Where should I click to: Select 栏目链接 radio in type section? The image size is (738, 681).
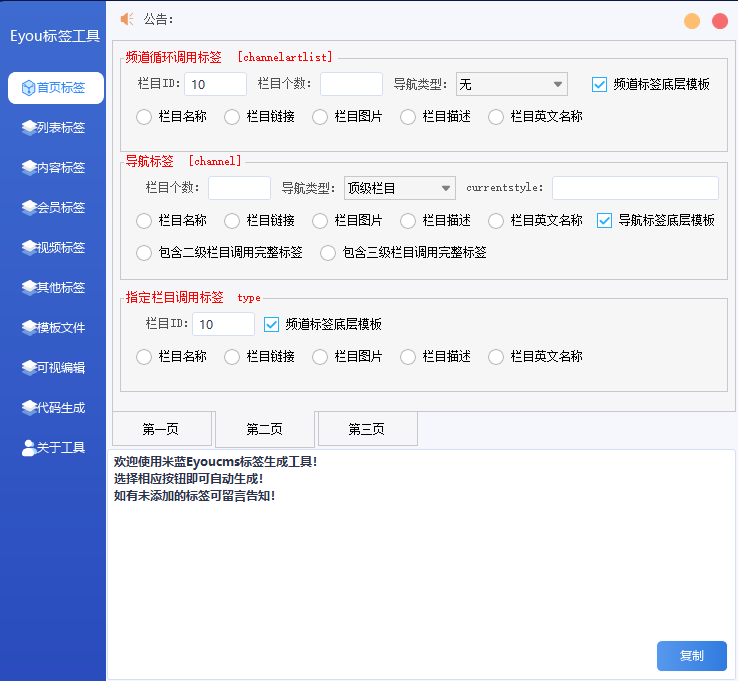(232, 357)
